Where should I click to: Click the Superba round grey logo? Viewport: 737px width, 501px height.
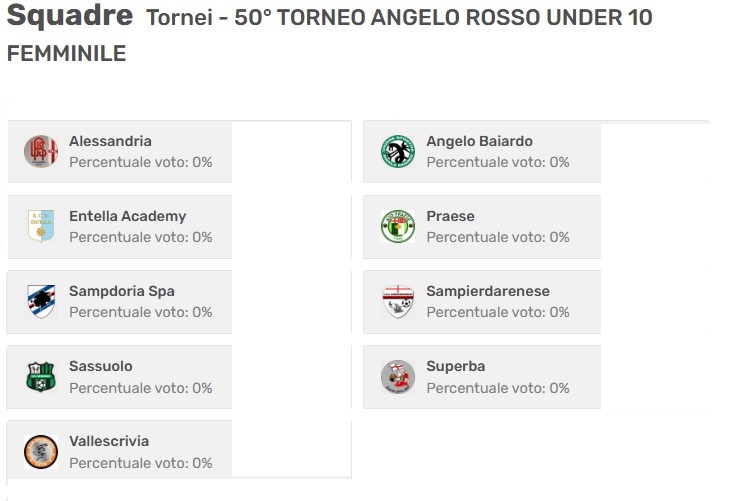tap(398, 376)
